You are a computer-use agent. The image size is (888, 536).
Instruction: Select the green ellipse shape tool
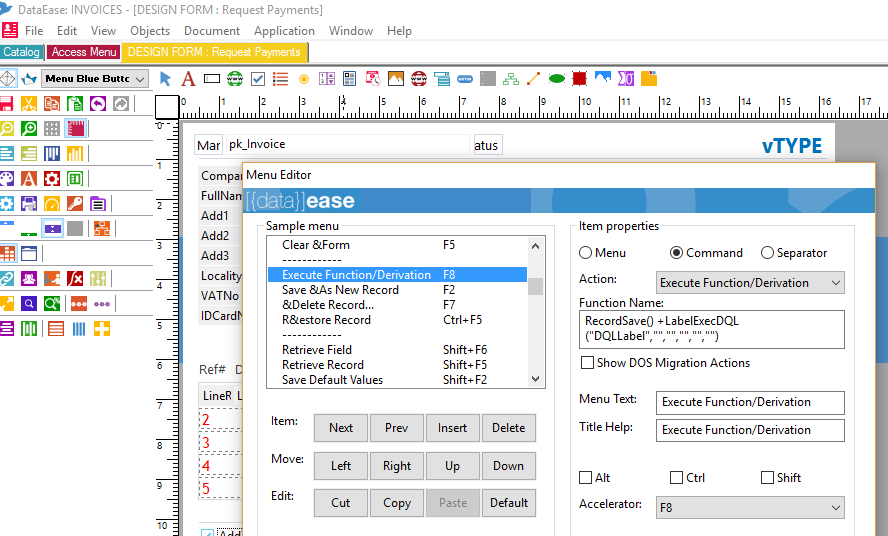click(x=557, y=79)
